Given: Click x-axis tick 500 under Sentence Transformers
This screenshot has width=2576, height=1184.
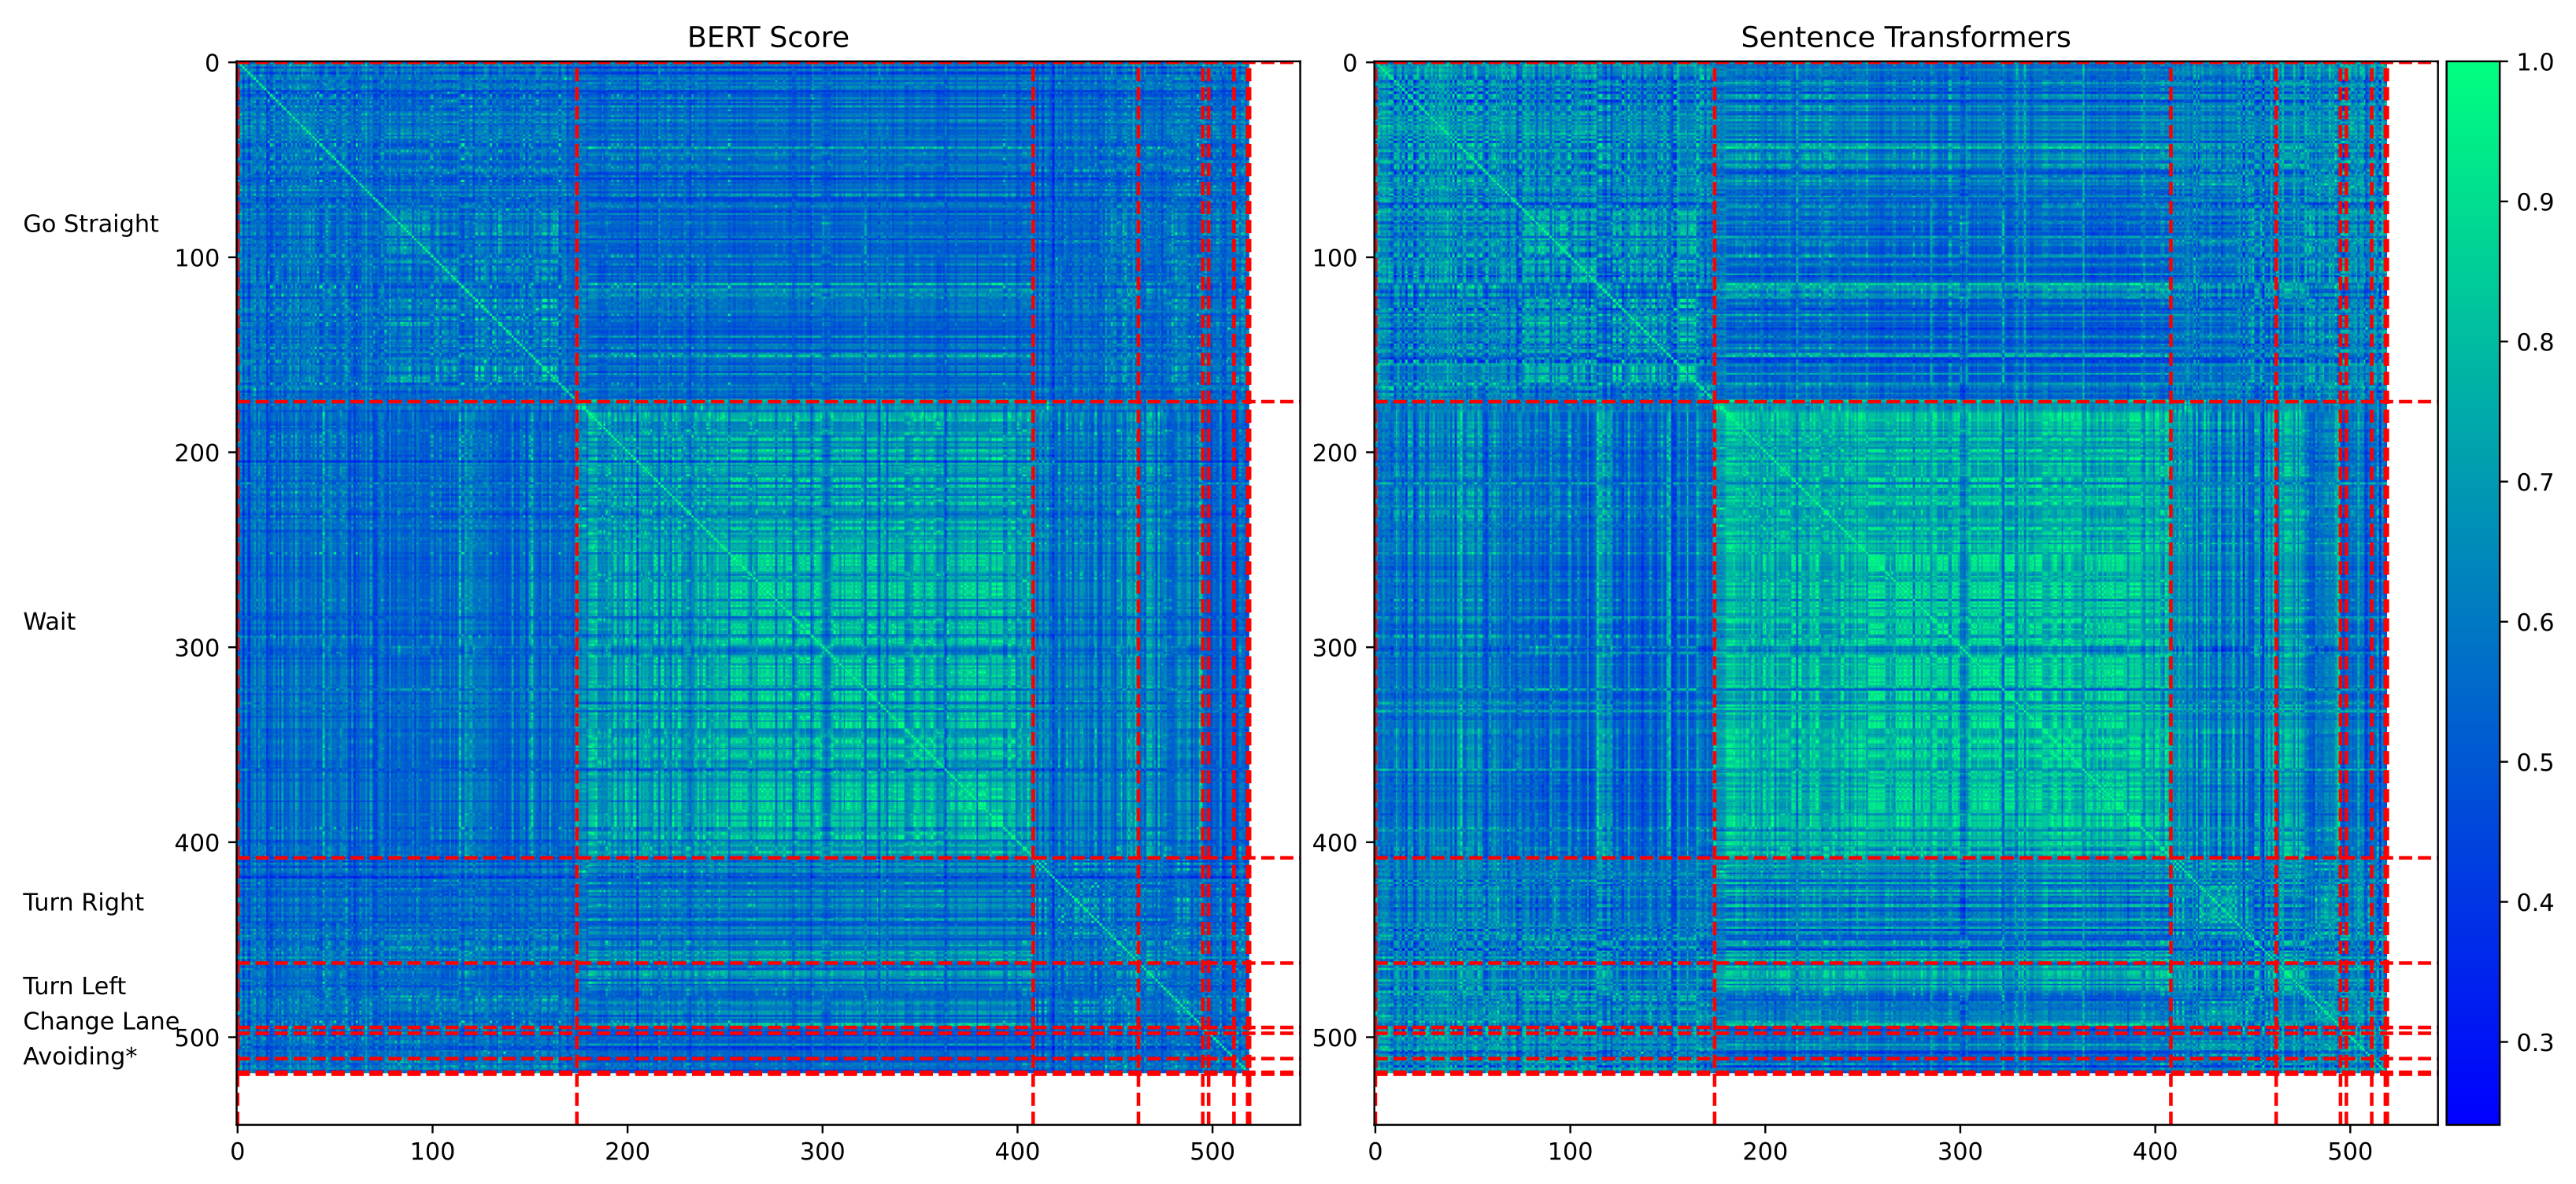Looking at the screenshot, I should click(2350, 1152).
